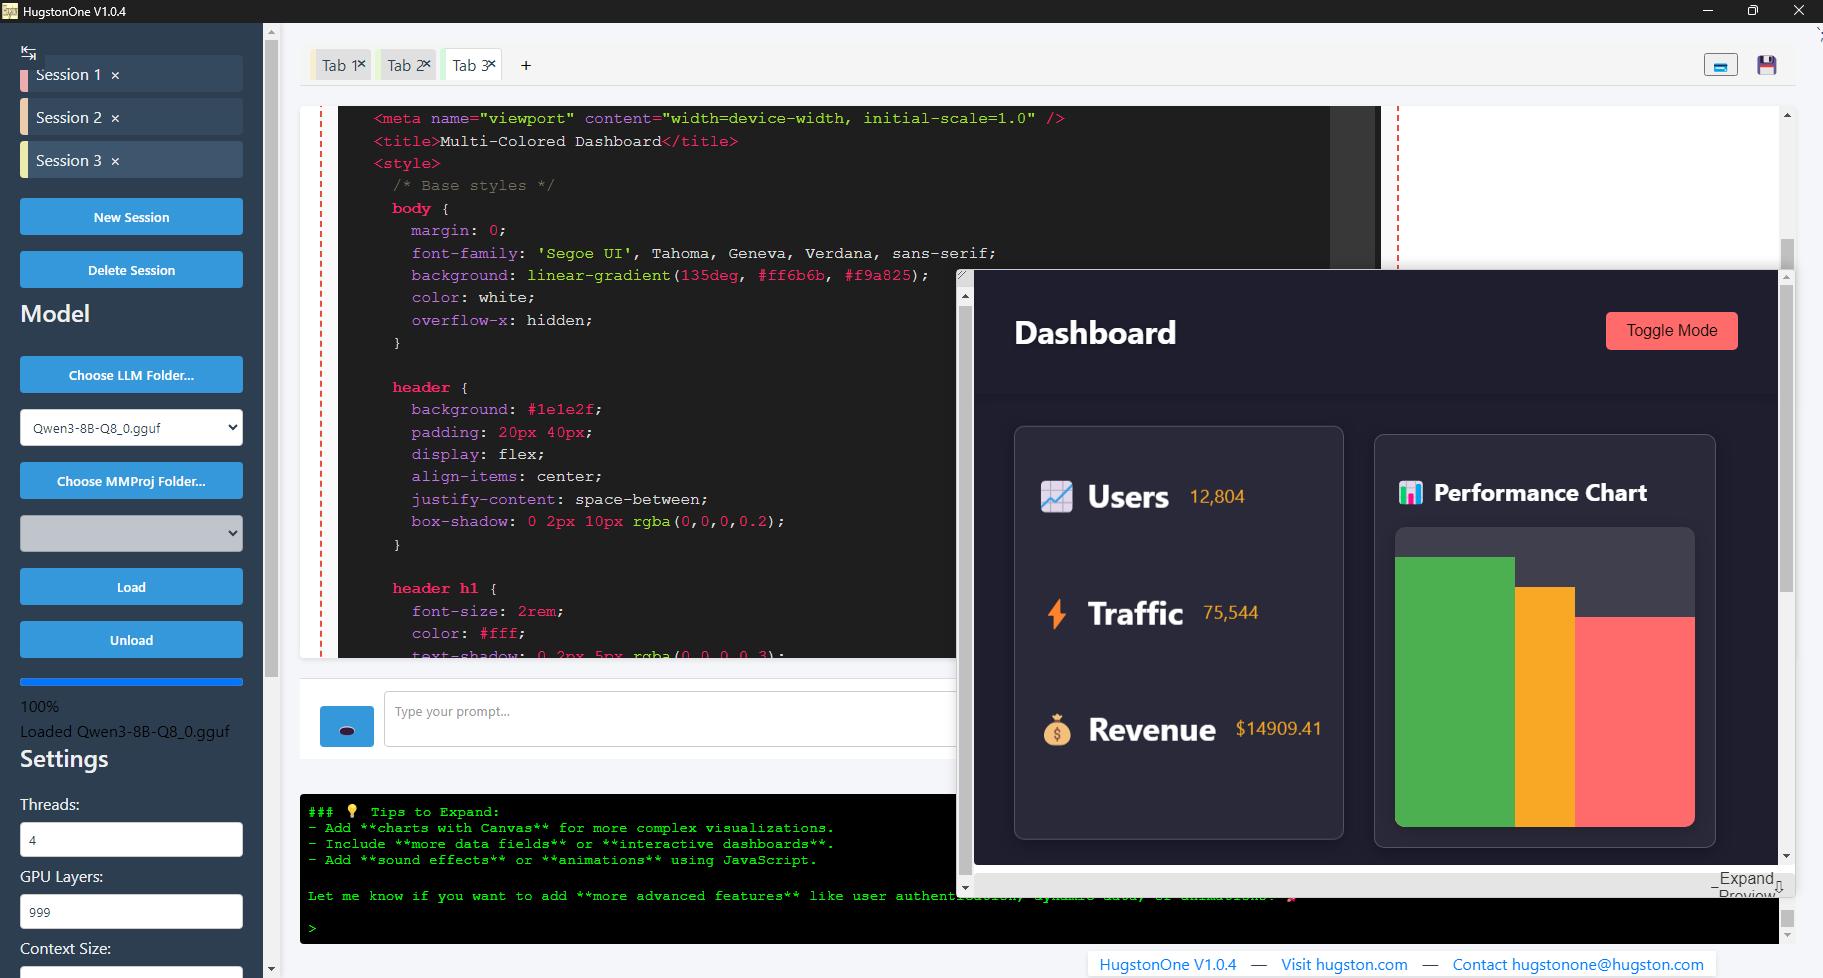1823x978 pixels.
Task: Click the 'header h1' selector in code
Action: point(435,588)
